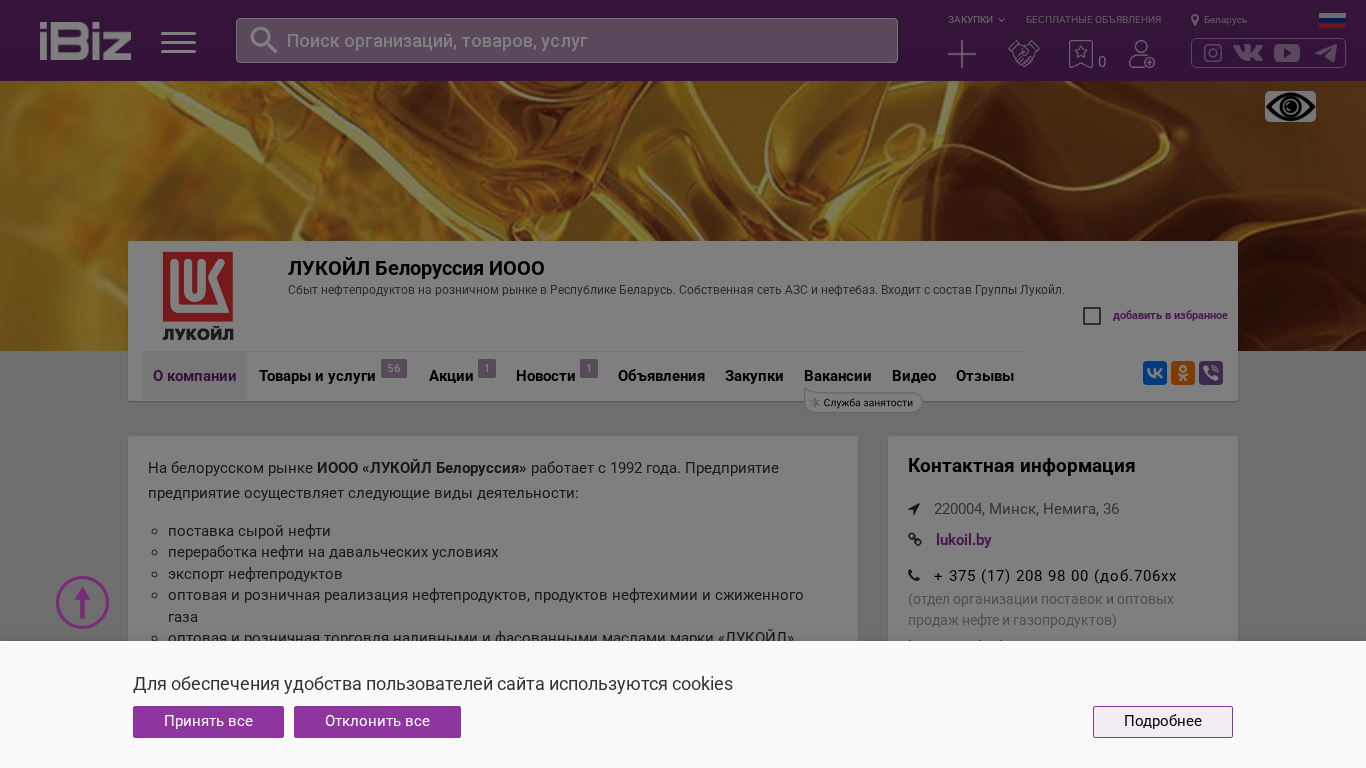Image resolution: width=1366 pixels, height=768 pixels.
Task: Share company page on VK
Action: tap(1155, 373)
